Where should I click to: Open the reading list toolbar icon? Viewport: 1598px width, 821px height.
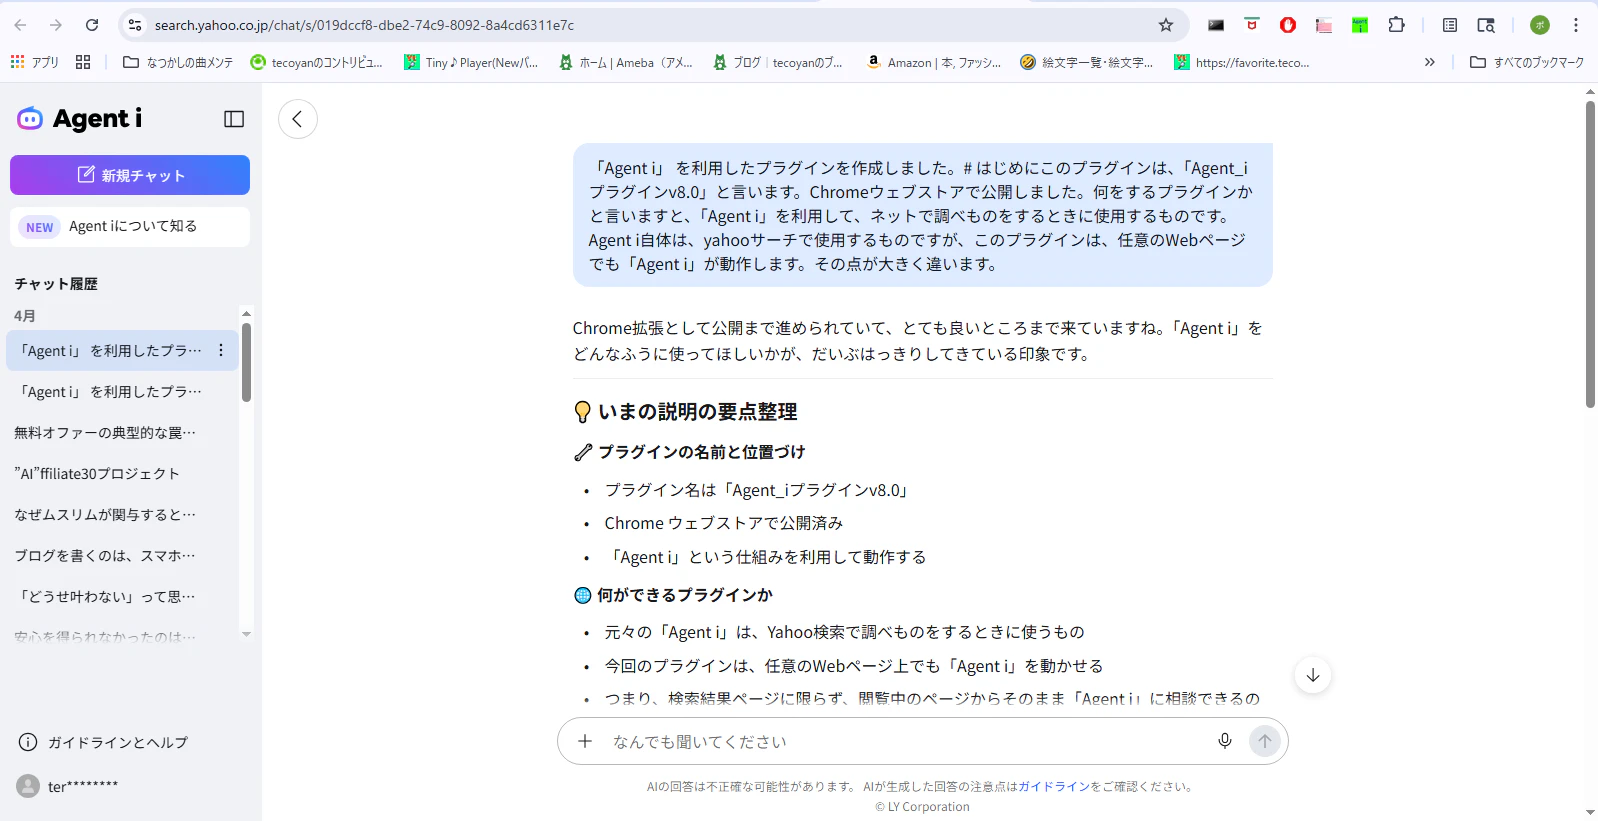tap(1450, 25)
